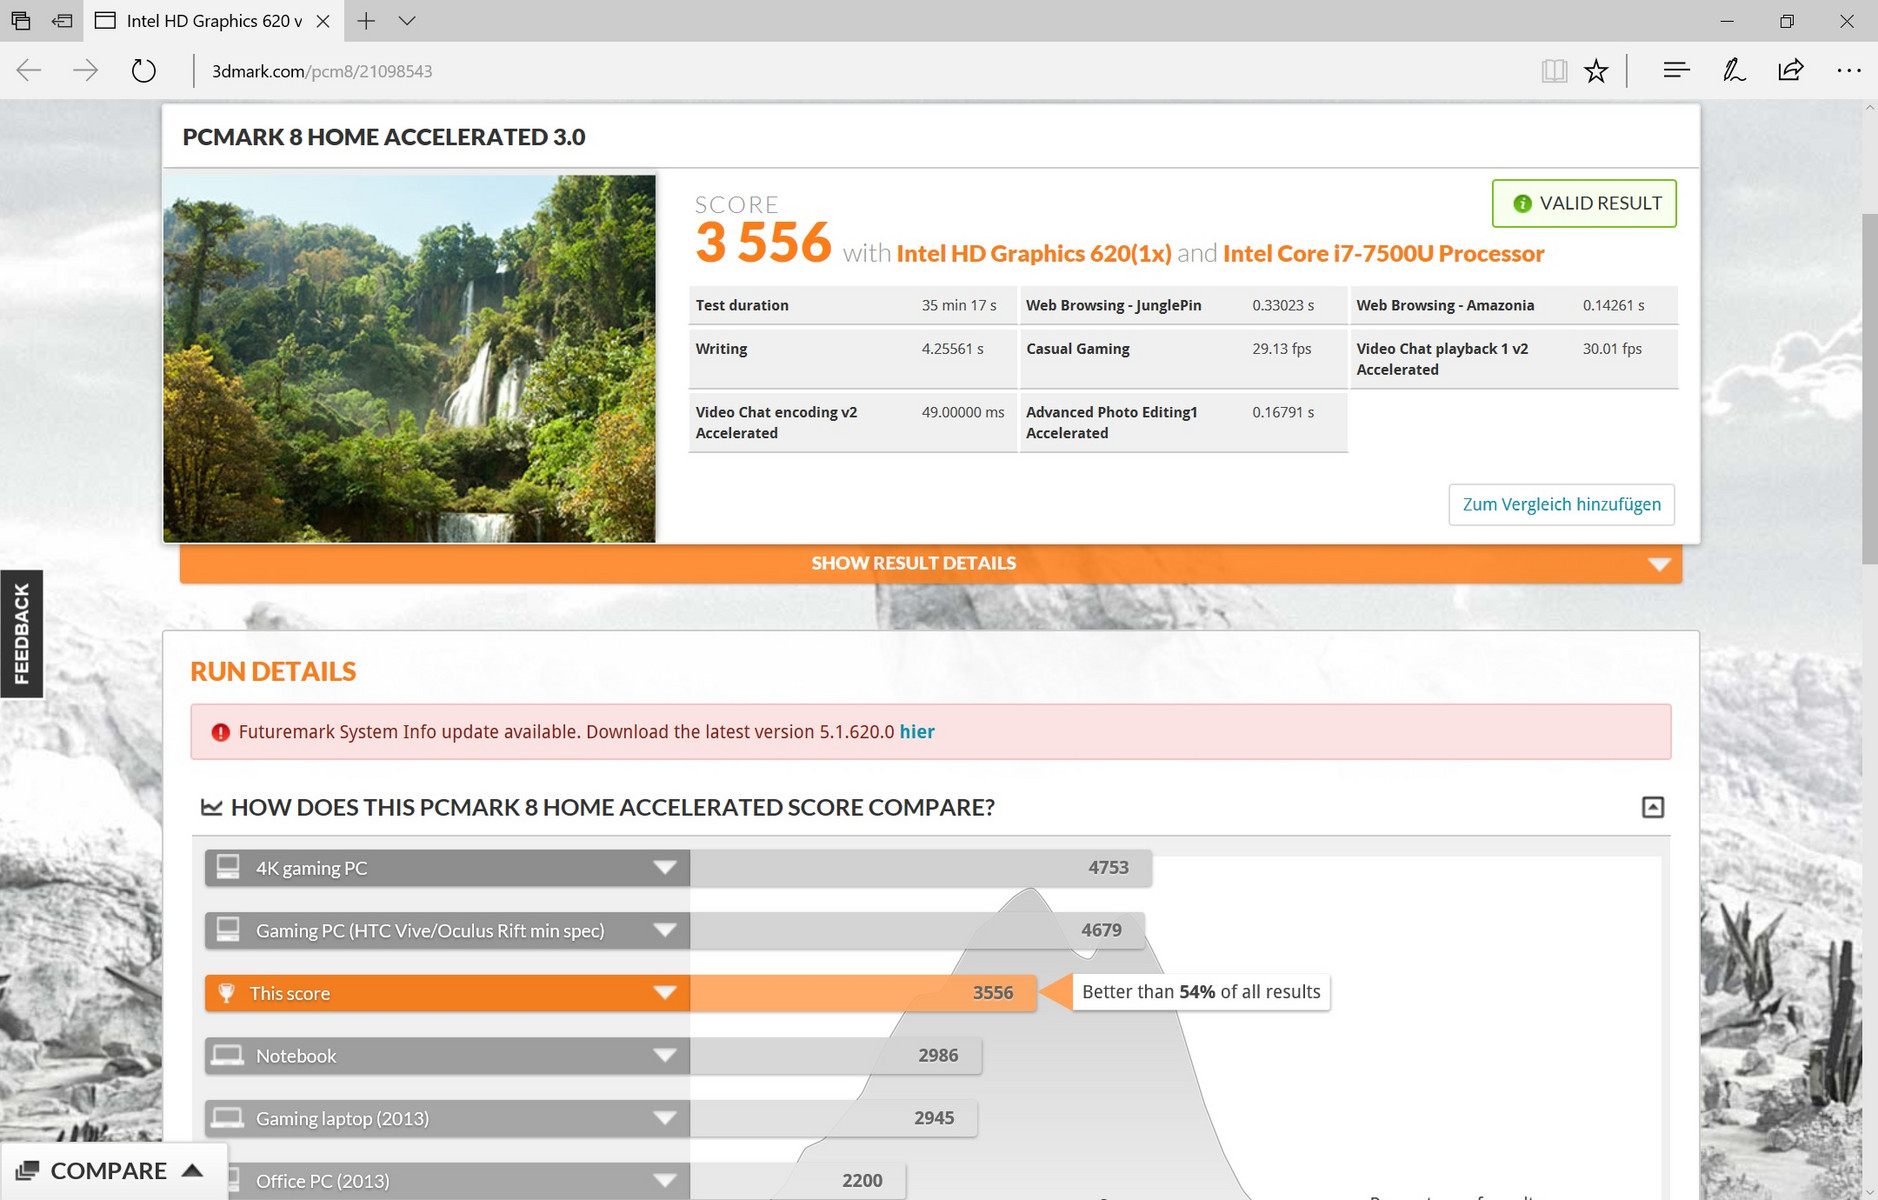This screenshot has width=1878, height=1200.
Task: Click the 3 556 score number
Action: 763,243
